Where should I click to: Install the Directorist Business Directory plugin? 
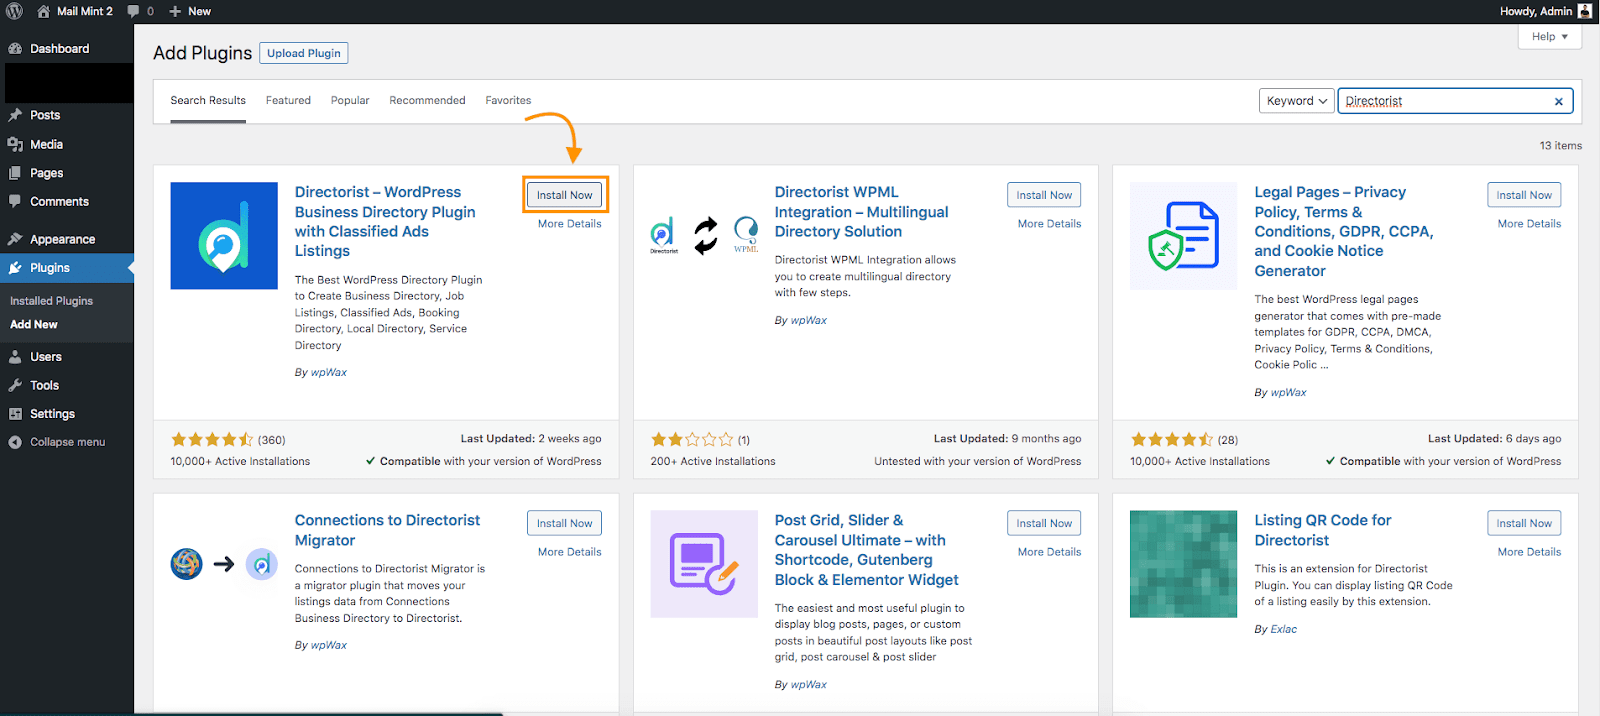[x=565, y=195]
